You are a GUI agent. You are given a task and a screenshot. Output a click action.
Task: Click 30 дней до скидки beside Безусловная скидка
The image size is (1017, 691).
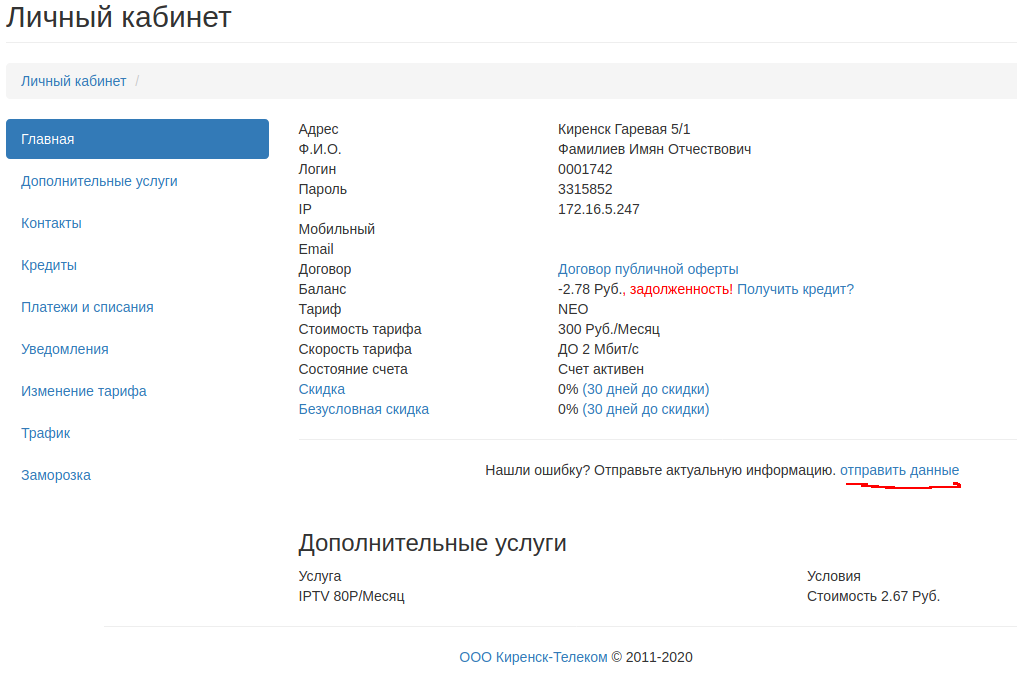pyautogui.click(x=646, y=409)
